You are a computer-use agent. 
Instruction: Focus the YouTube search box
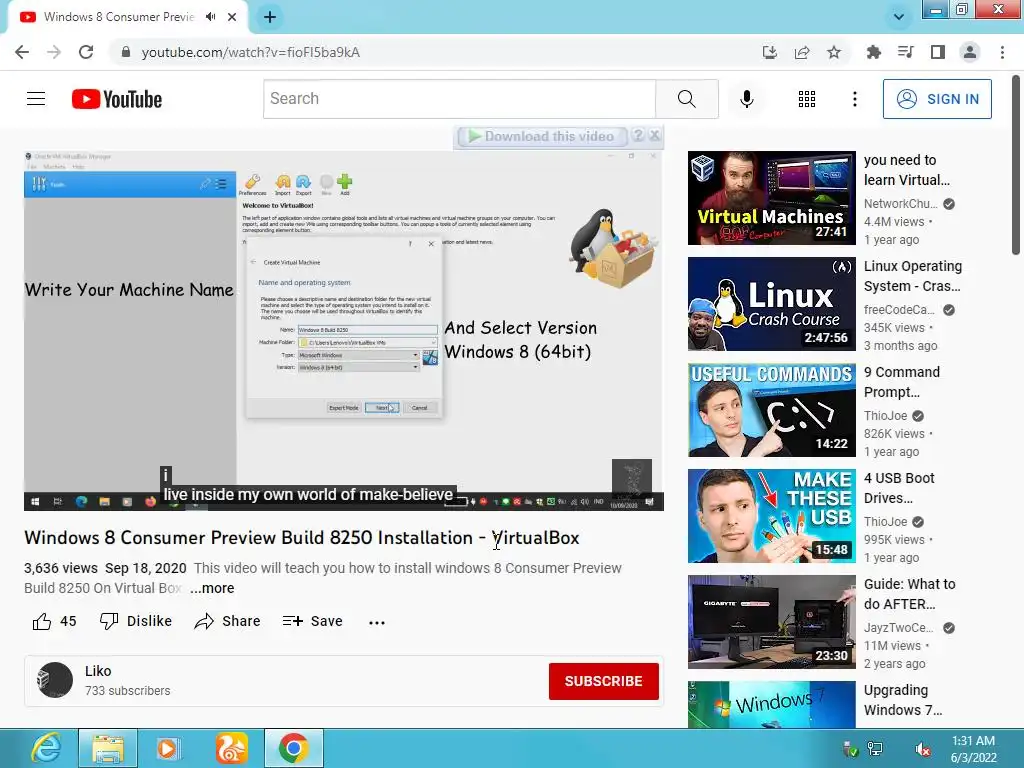460,99
